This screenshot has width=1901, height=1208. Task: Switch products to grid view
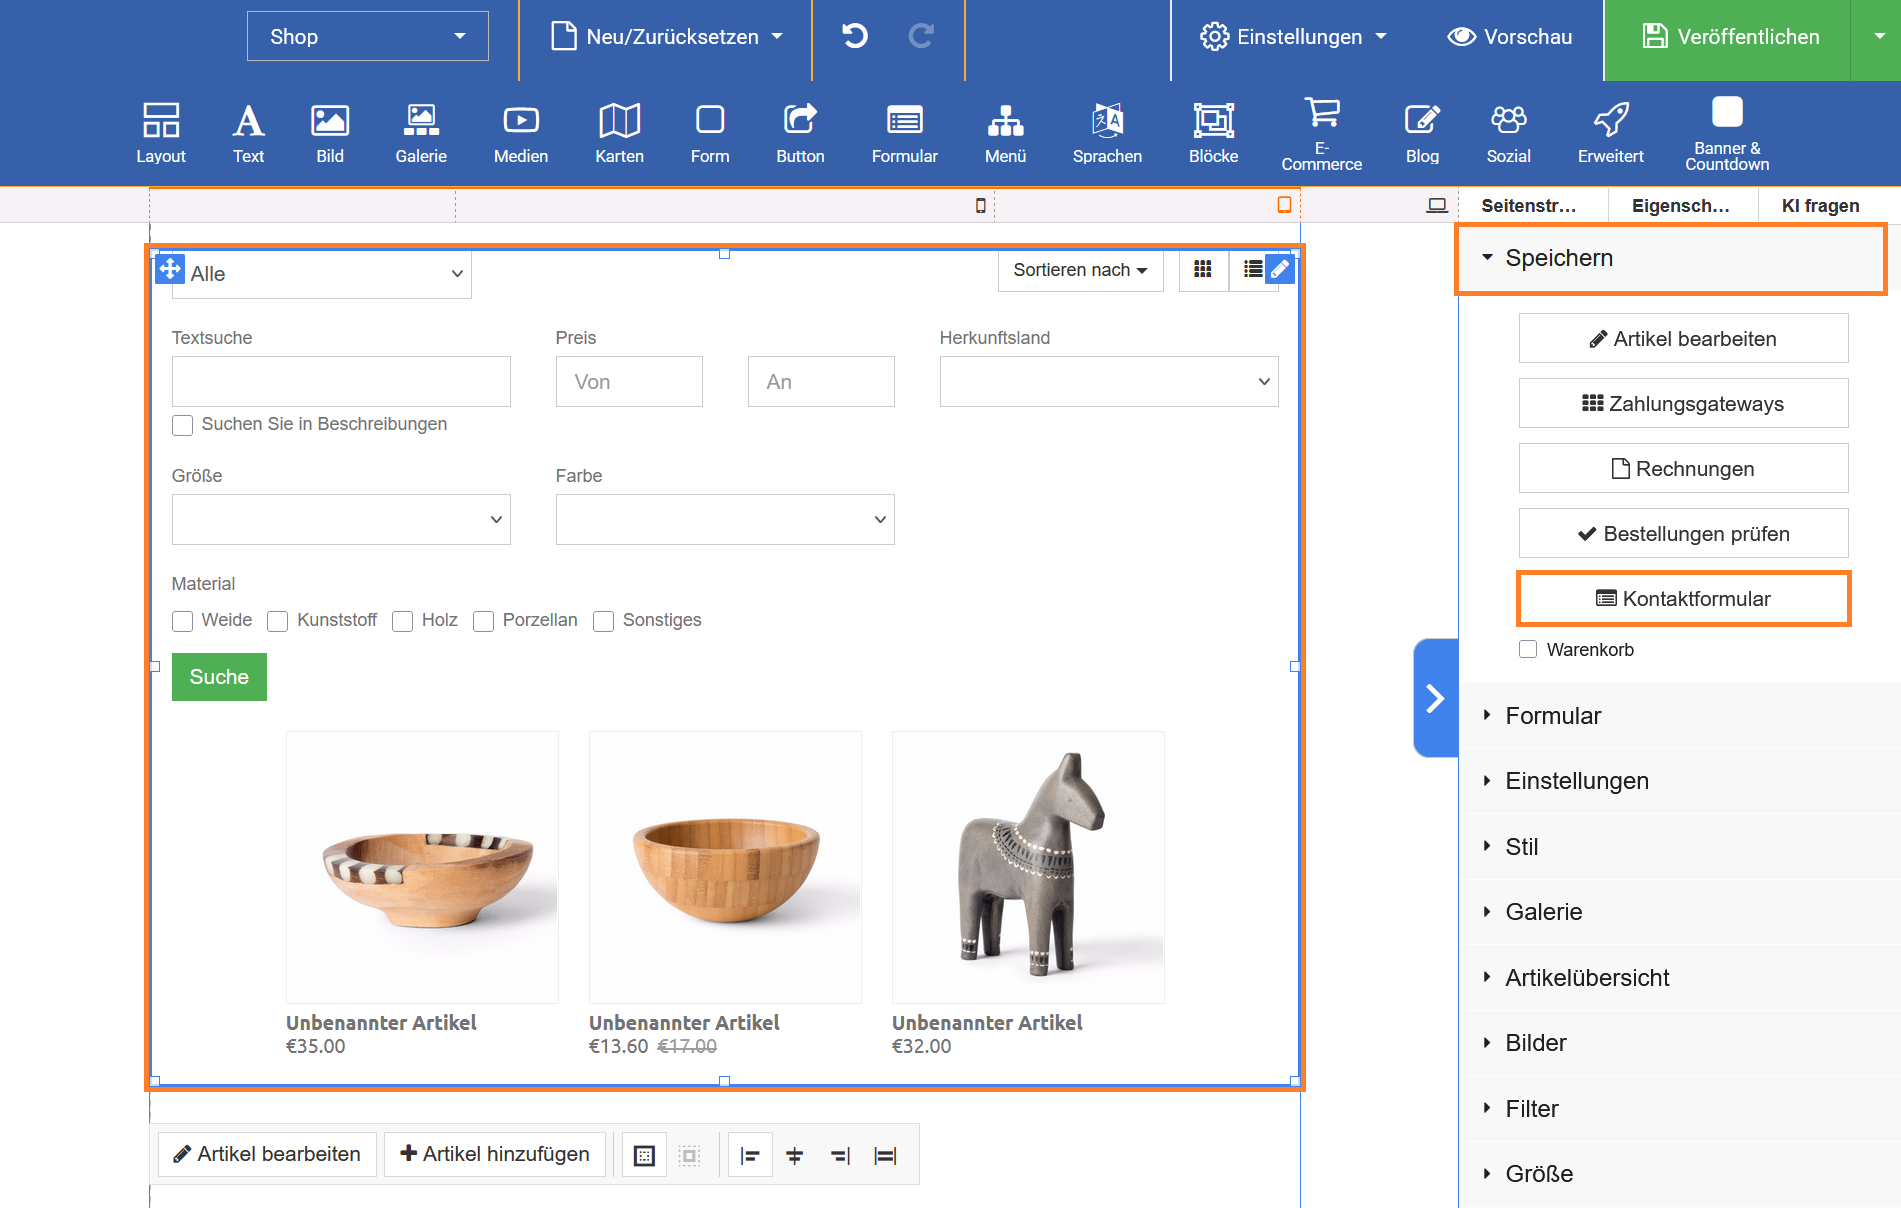[1203, 269]
